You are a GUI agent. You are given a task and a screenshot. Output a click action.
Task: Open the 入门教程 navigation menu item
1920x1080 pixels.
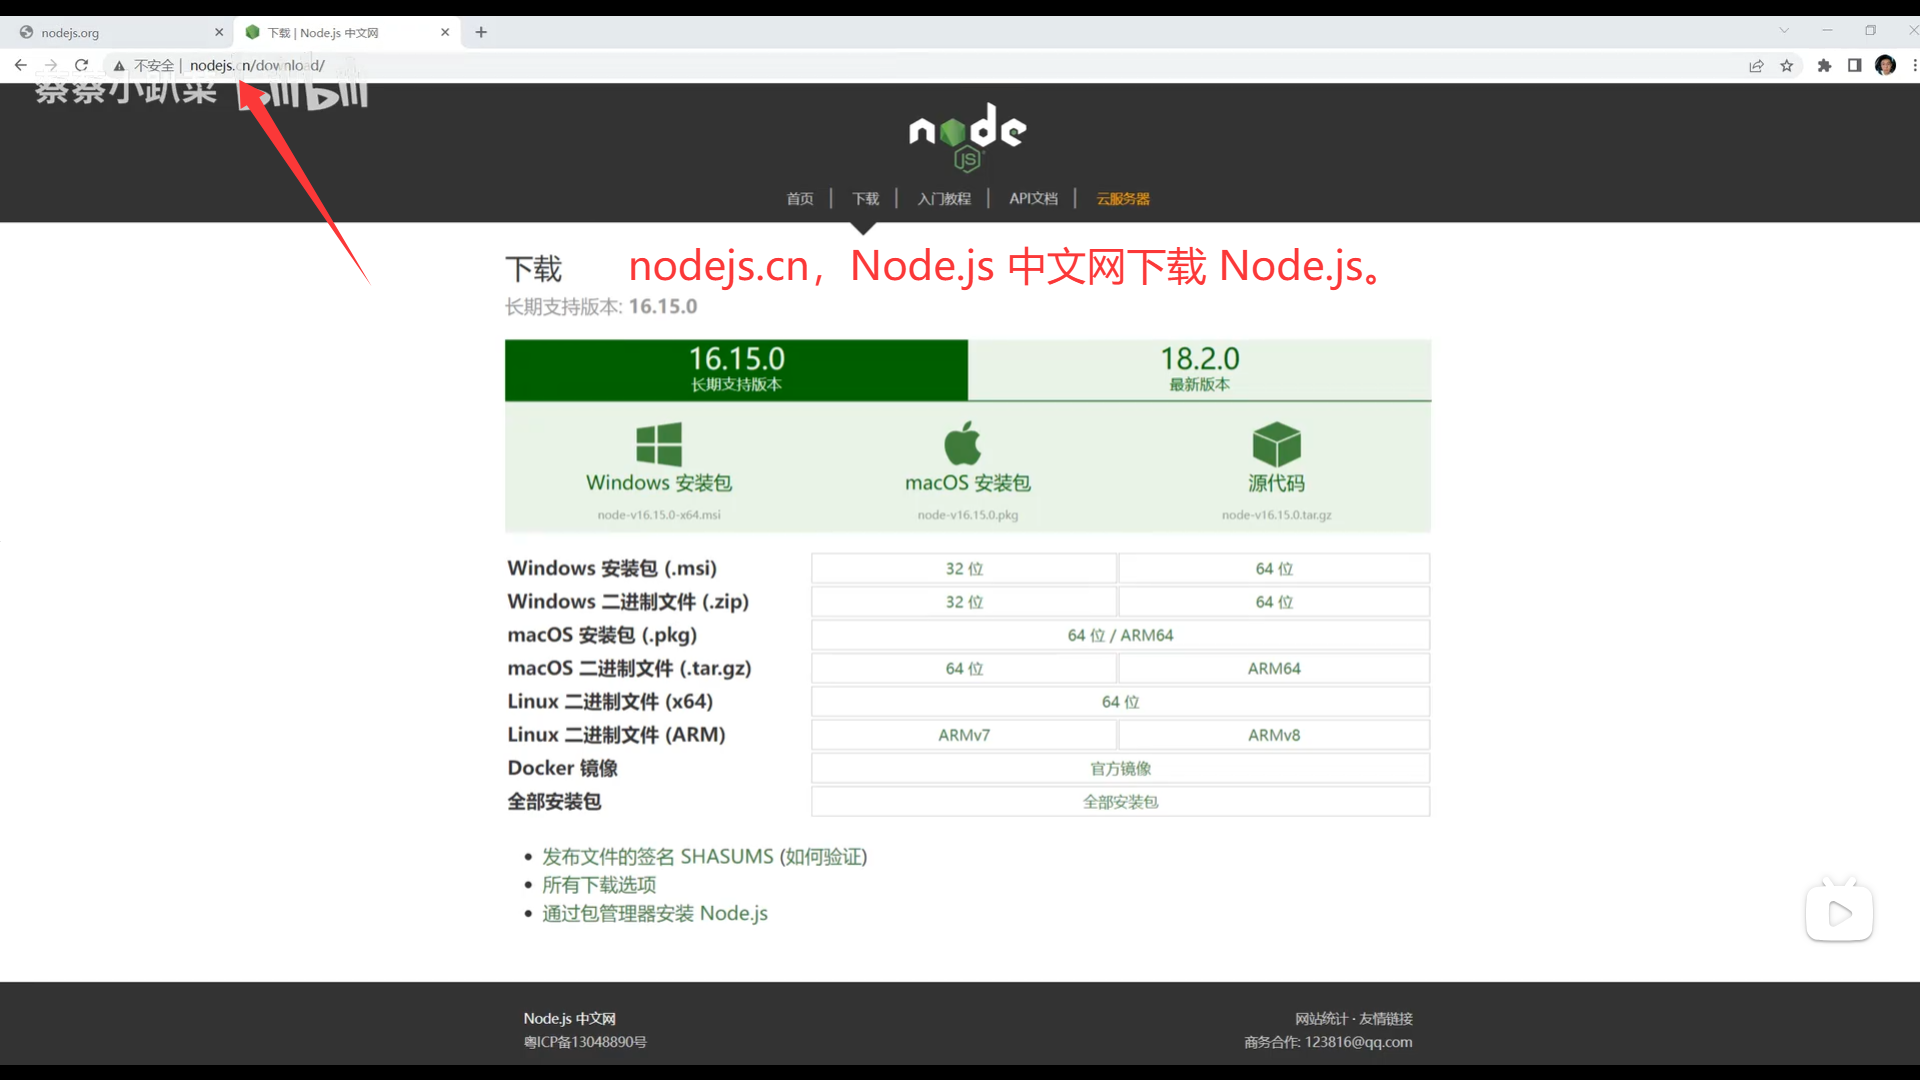click(944, 199)
